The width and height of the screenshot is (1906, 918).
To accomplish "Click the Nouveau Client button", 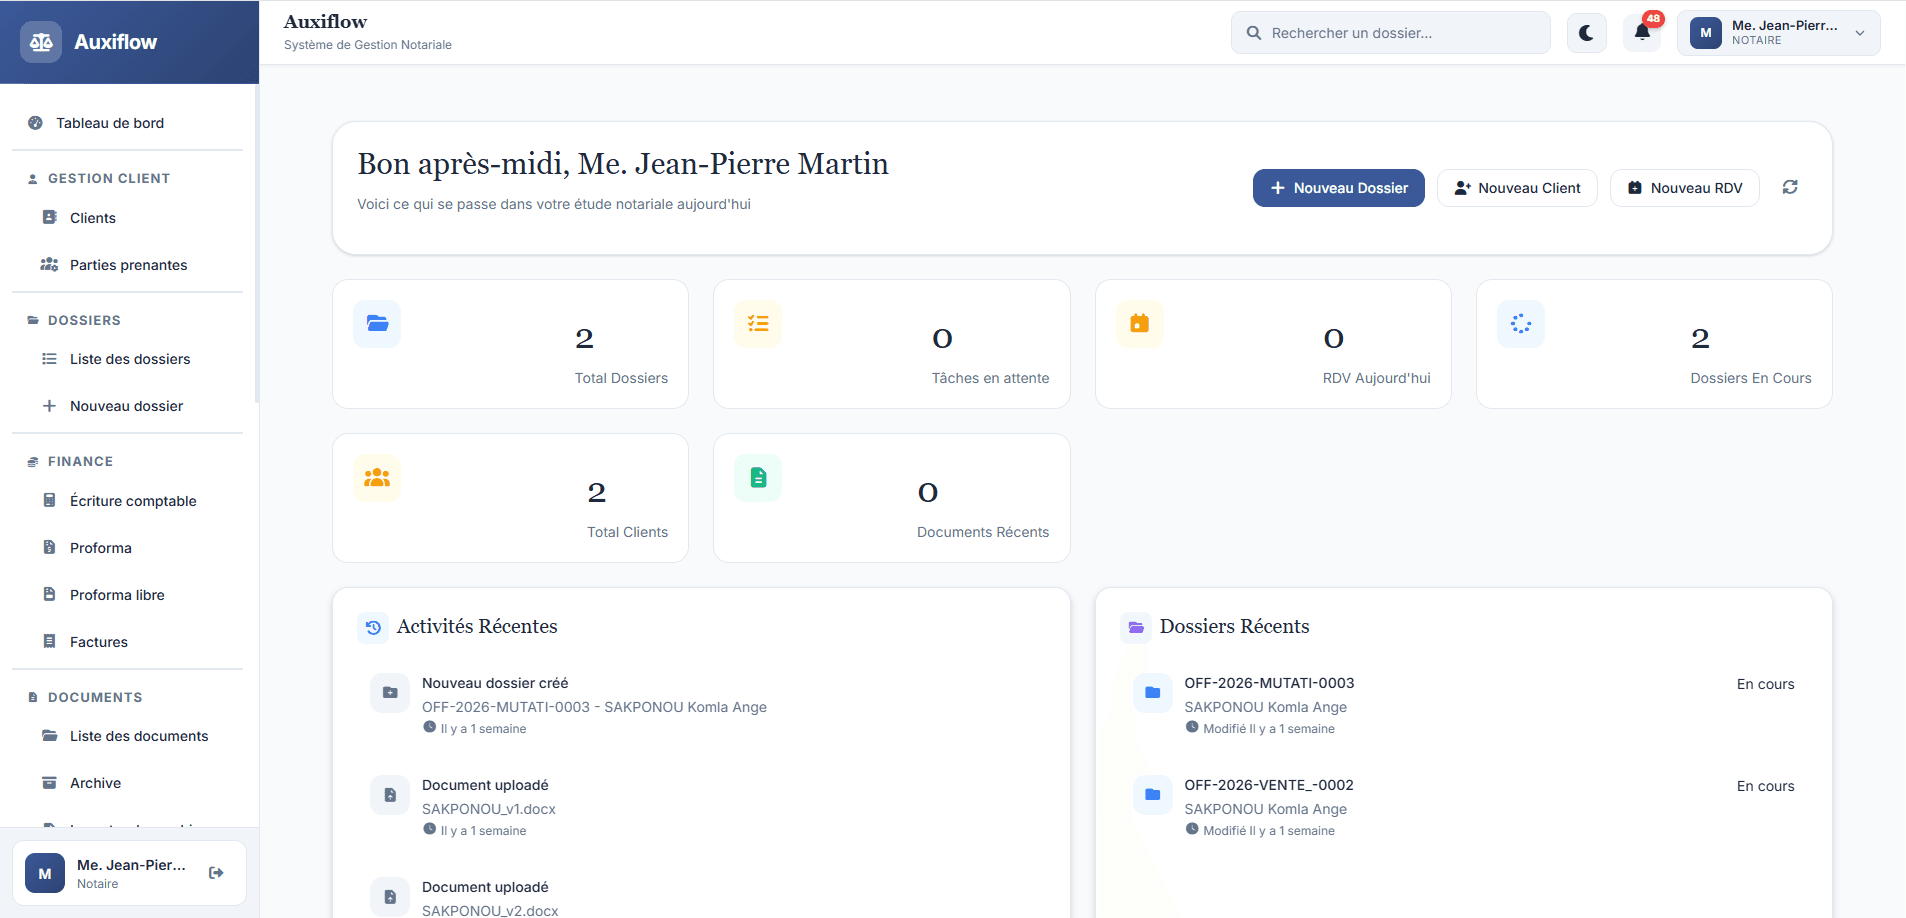I will coord(1517,188).
